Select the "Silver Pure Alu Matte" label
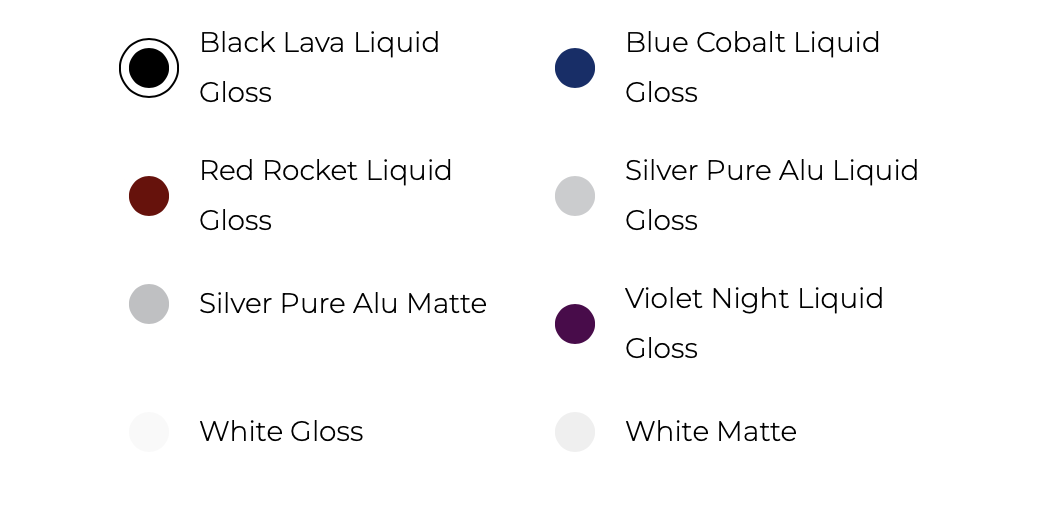Image resolution: width=1060 pixels, height=514 pixels. click(x=342, y=304)
